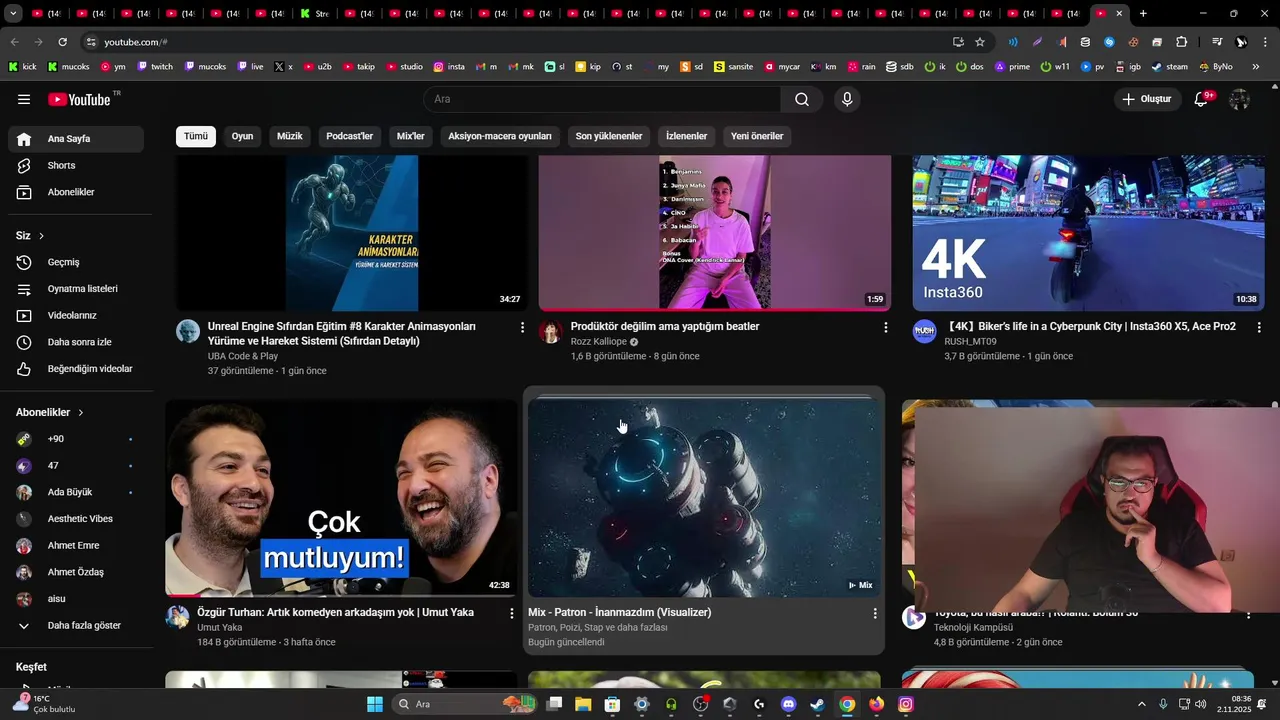Screen dimensions: 1280x720
Task: Open UBA Code & Play channel avatar
Action: (188, 332)
